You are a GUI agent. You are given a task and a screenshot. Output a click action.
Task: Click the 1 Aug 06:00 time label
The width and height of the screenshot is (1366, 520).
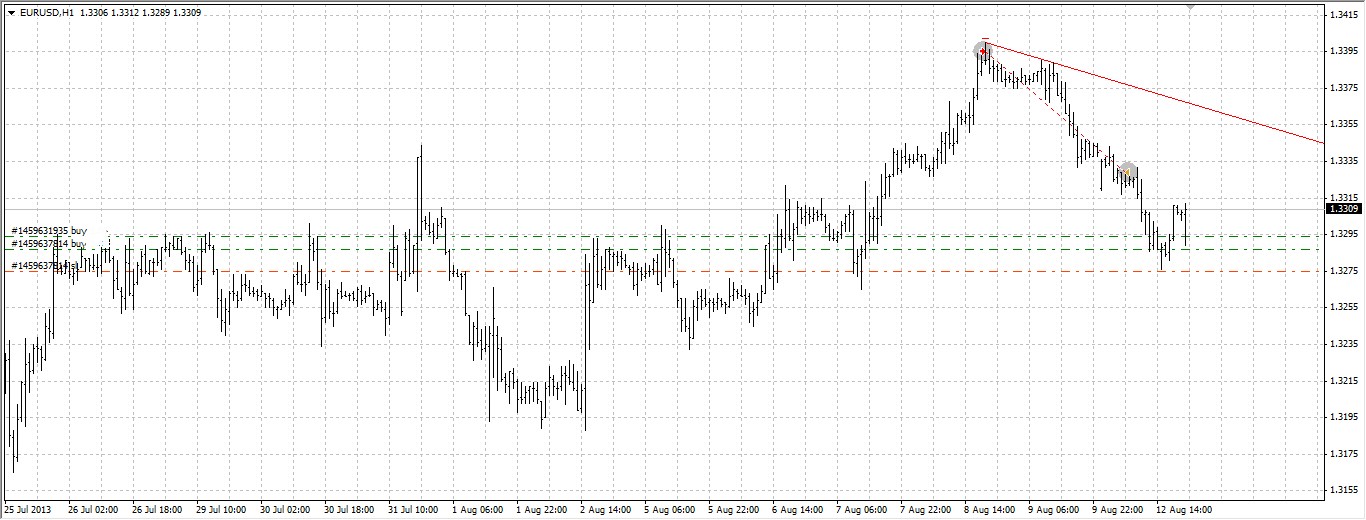[x=477, y=509]
